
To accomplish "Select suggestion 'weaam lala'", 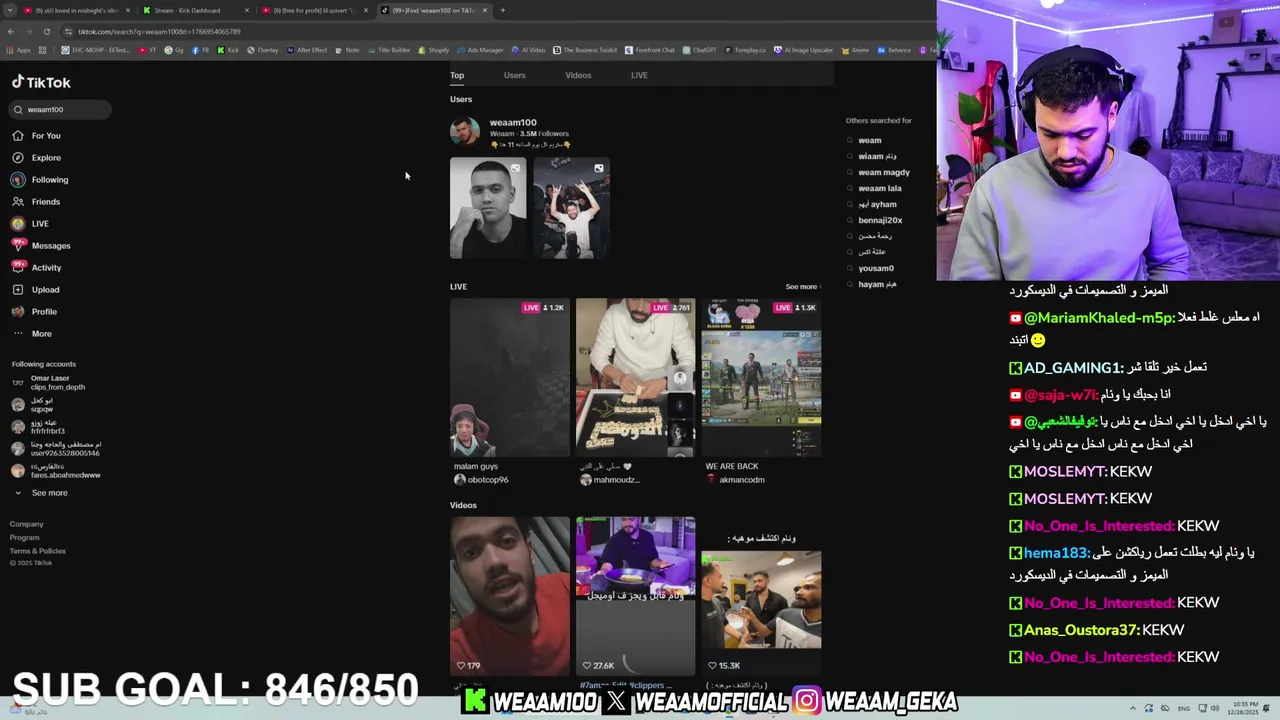I will [x=880, y=189].
